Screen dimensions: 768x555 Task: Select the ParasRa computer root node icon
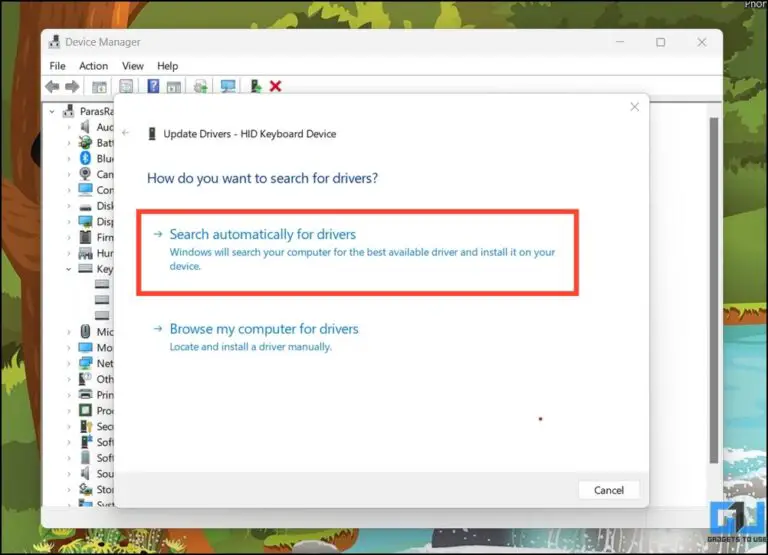68,112
